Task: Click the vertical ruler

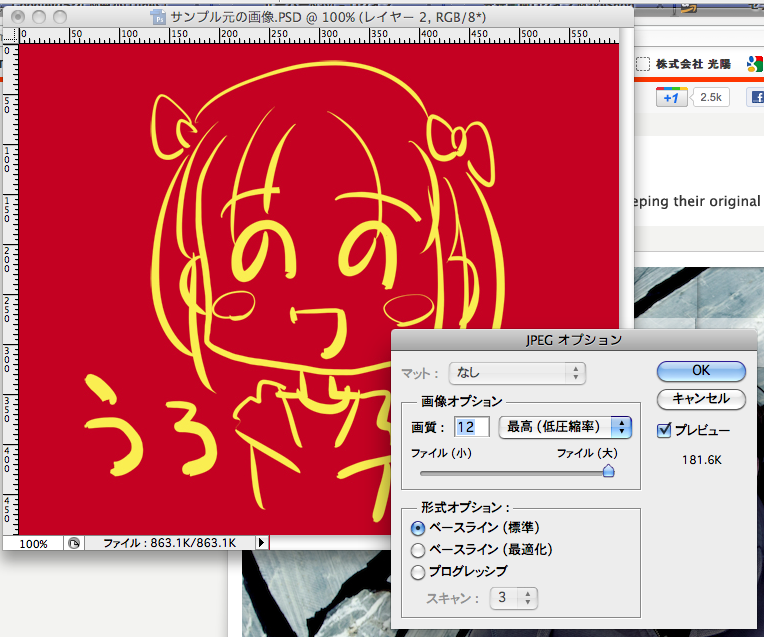Action: click(x=11, y=290)
